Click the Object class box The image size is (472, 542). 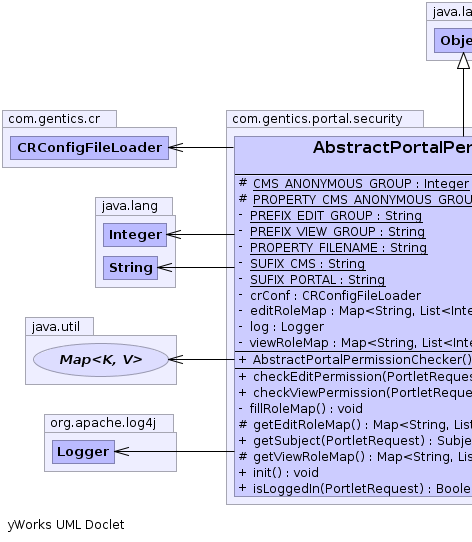[453, 40]
